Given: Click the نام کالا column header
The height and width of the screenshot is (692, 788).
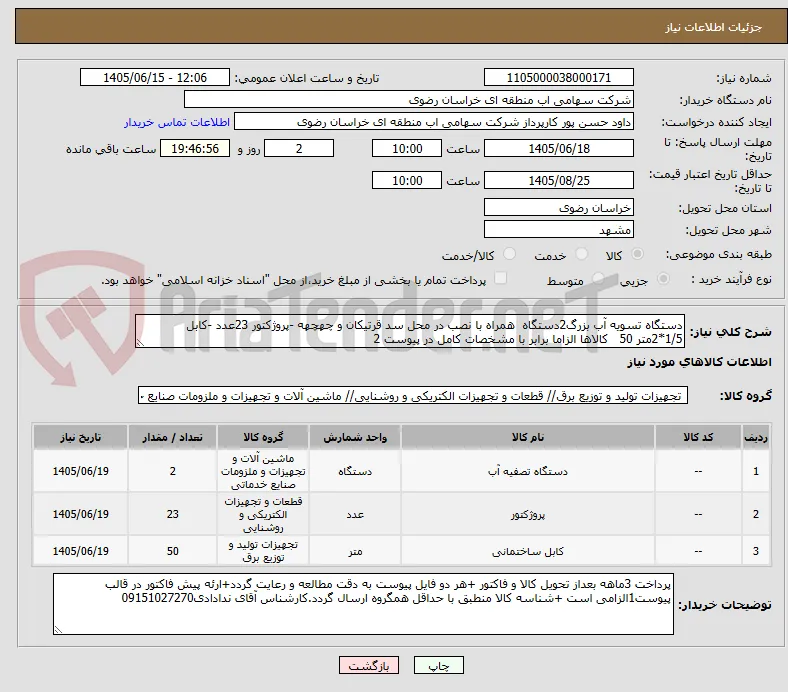Looking at the screenshot, I should pyautogui.click(x=528, y=437).
